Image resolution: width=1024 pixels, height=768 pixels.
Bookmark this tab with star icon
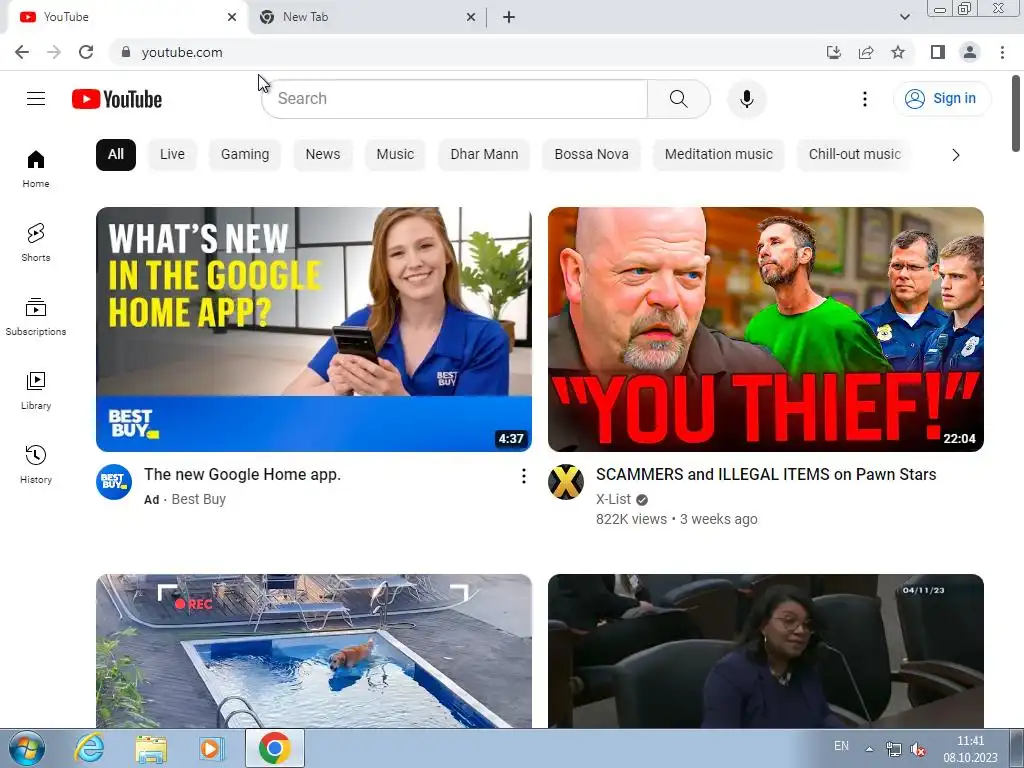point(898,52)
